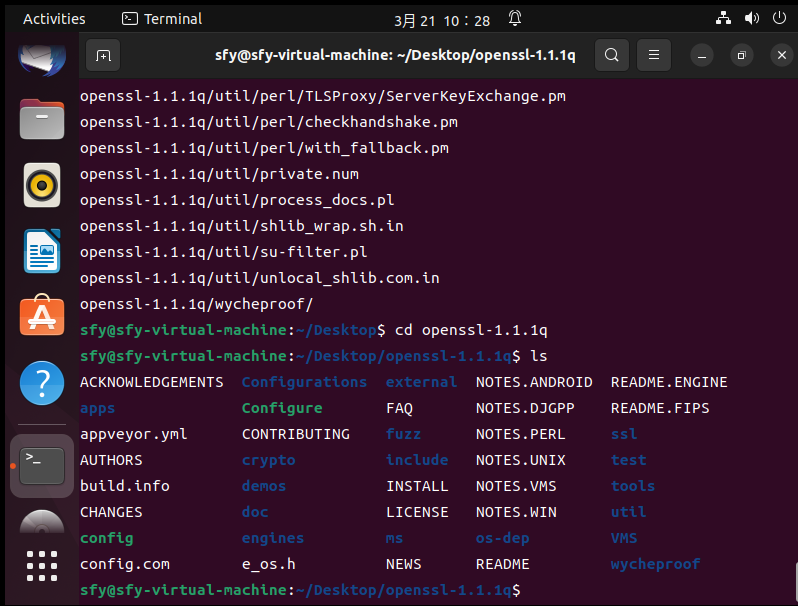Click the test directory name

click(x=629, y=460)
